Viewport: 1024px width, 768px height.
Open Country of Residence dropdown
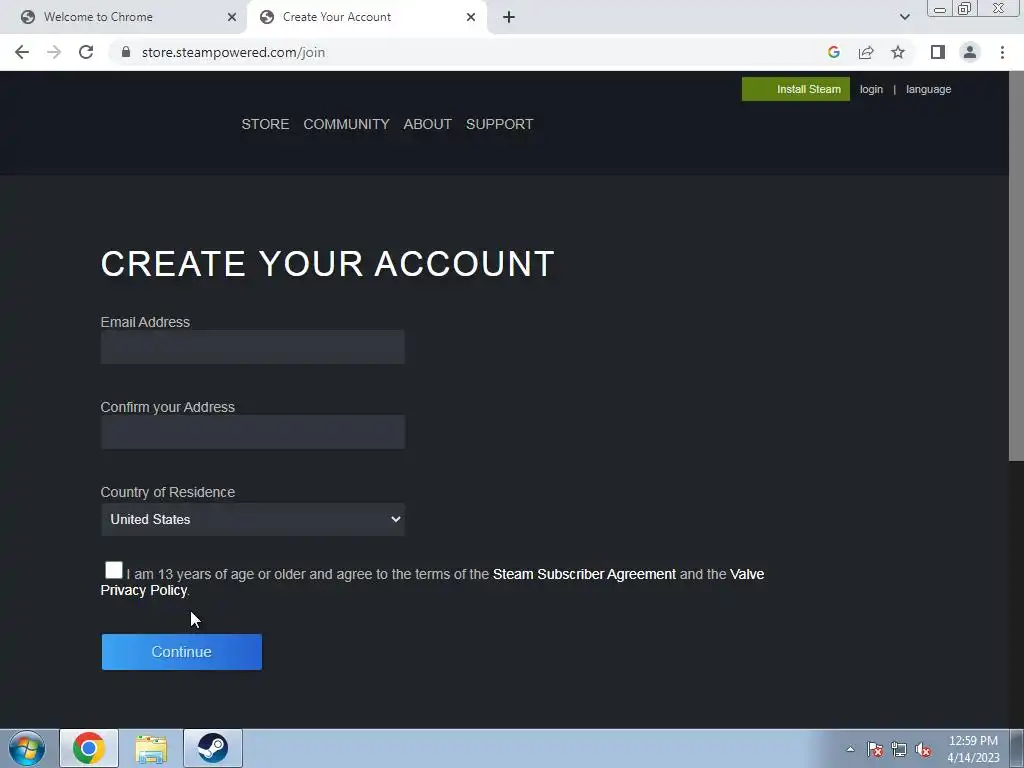pyautogui.click(x=253, y=519)
